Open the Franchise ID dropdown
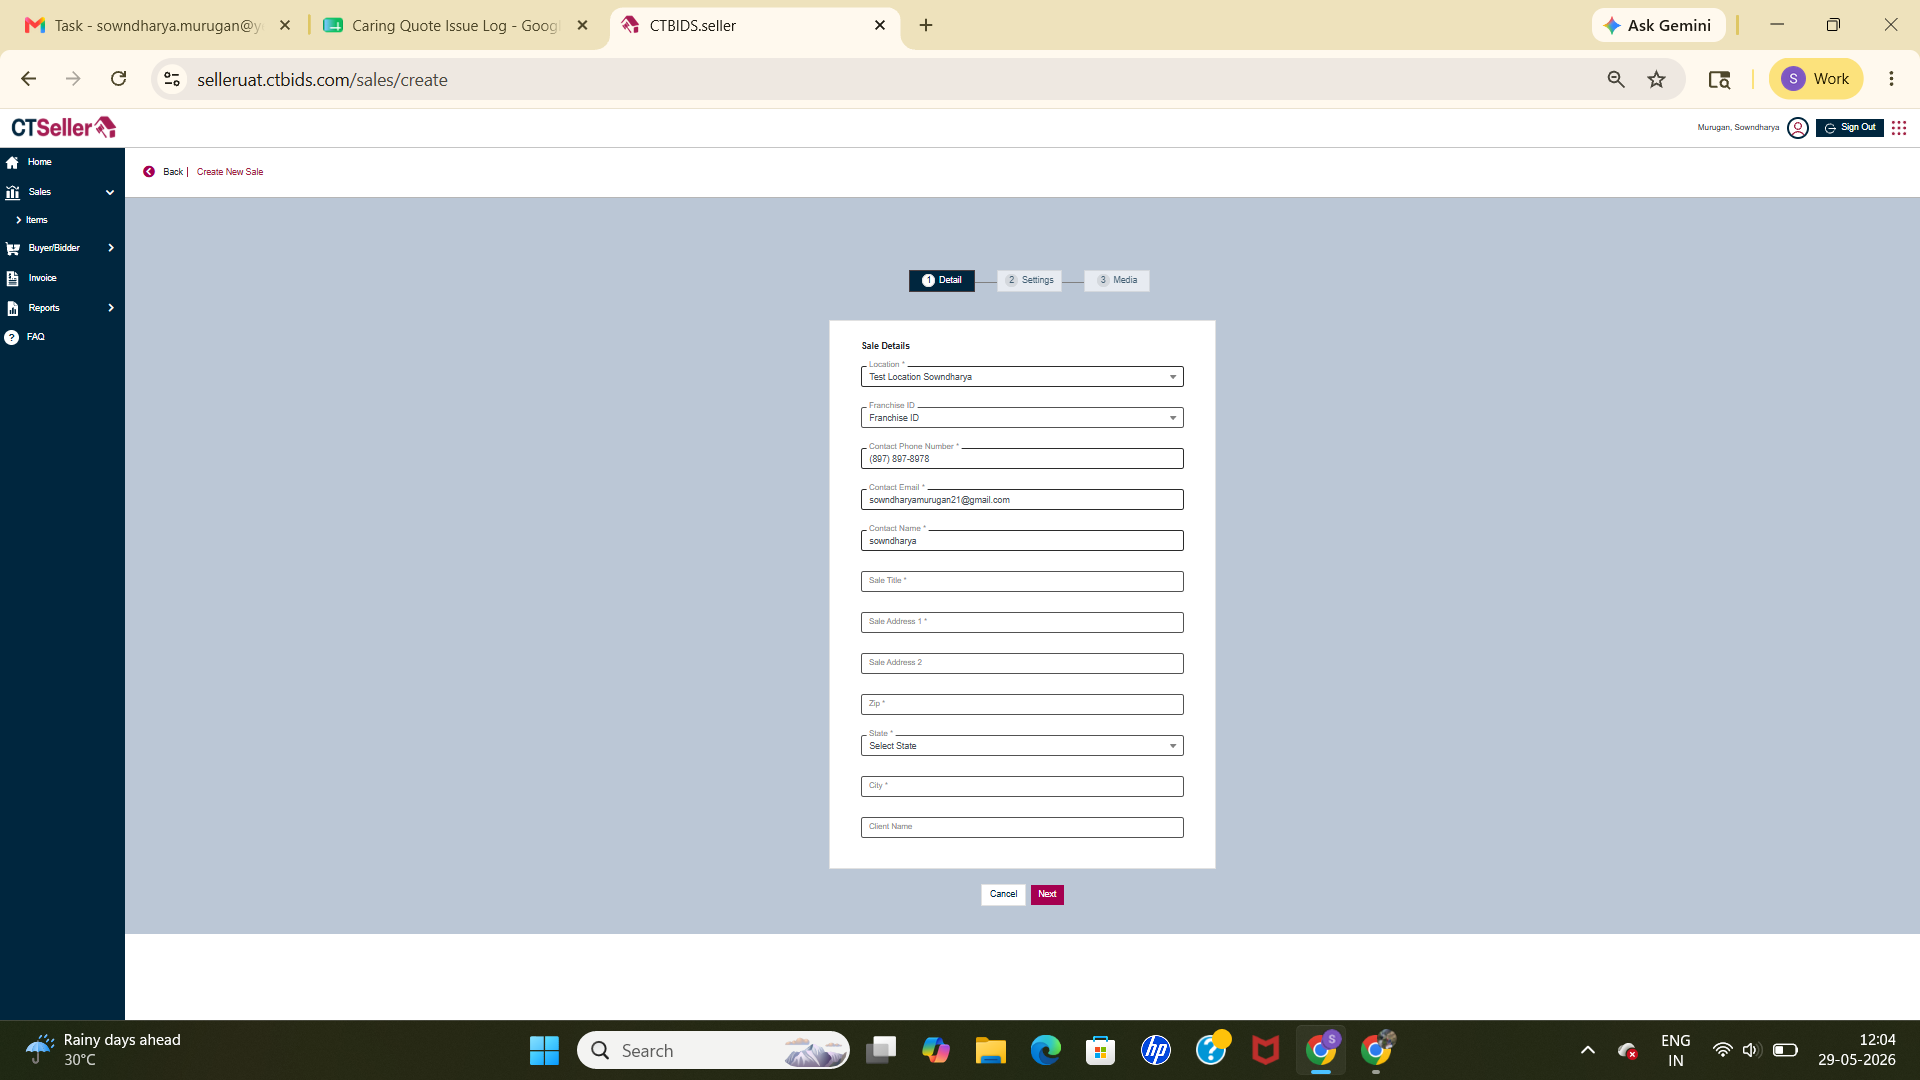1920x1080 pixels. click(1022, 418)
